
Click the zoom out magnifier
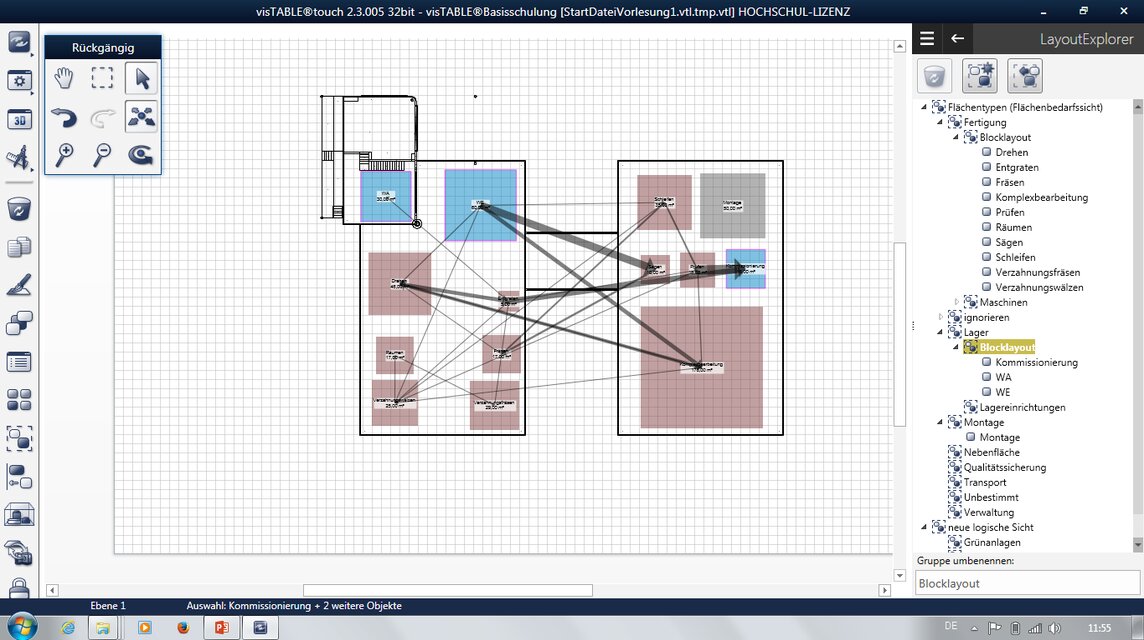tap(102, 155)
